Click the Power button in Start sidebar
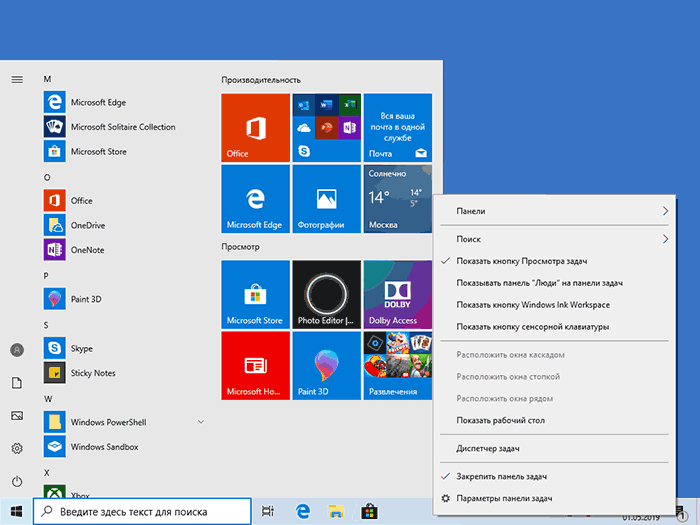 point(17,481)
